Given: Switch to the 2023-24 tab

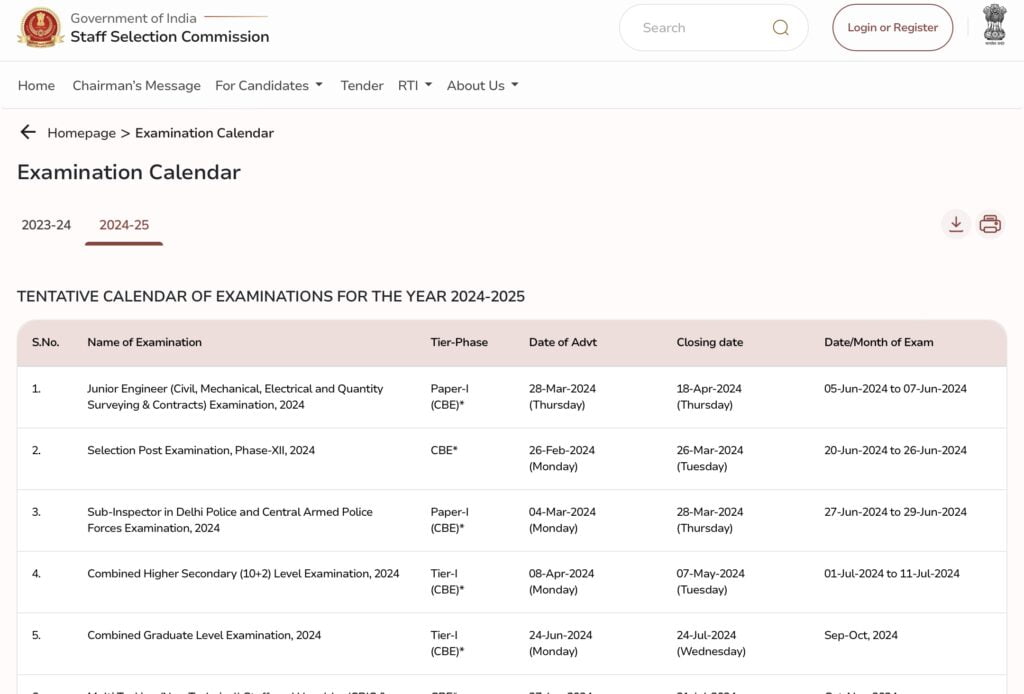Looking at the screenshot, I should coord(46,225).
